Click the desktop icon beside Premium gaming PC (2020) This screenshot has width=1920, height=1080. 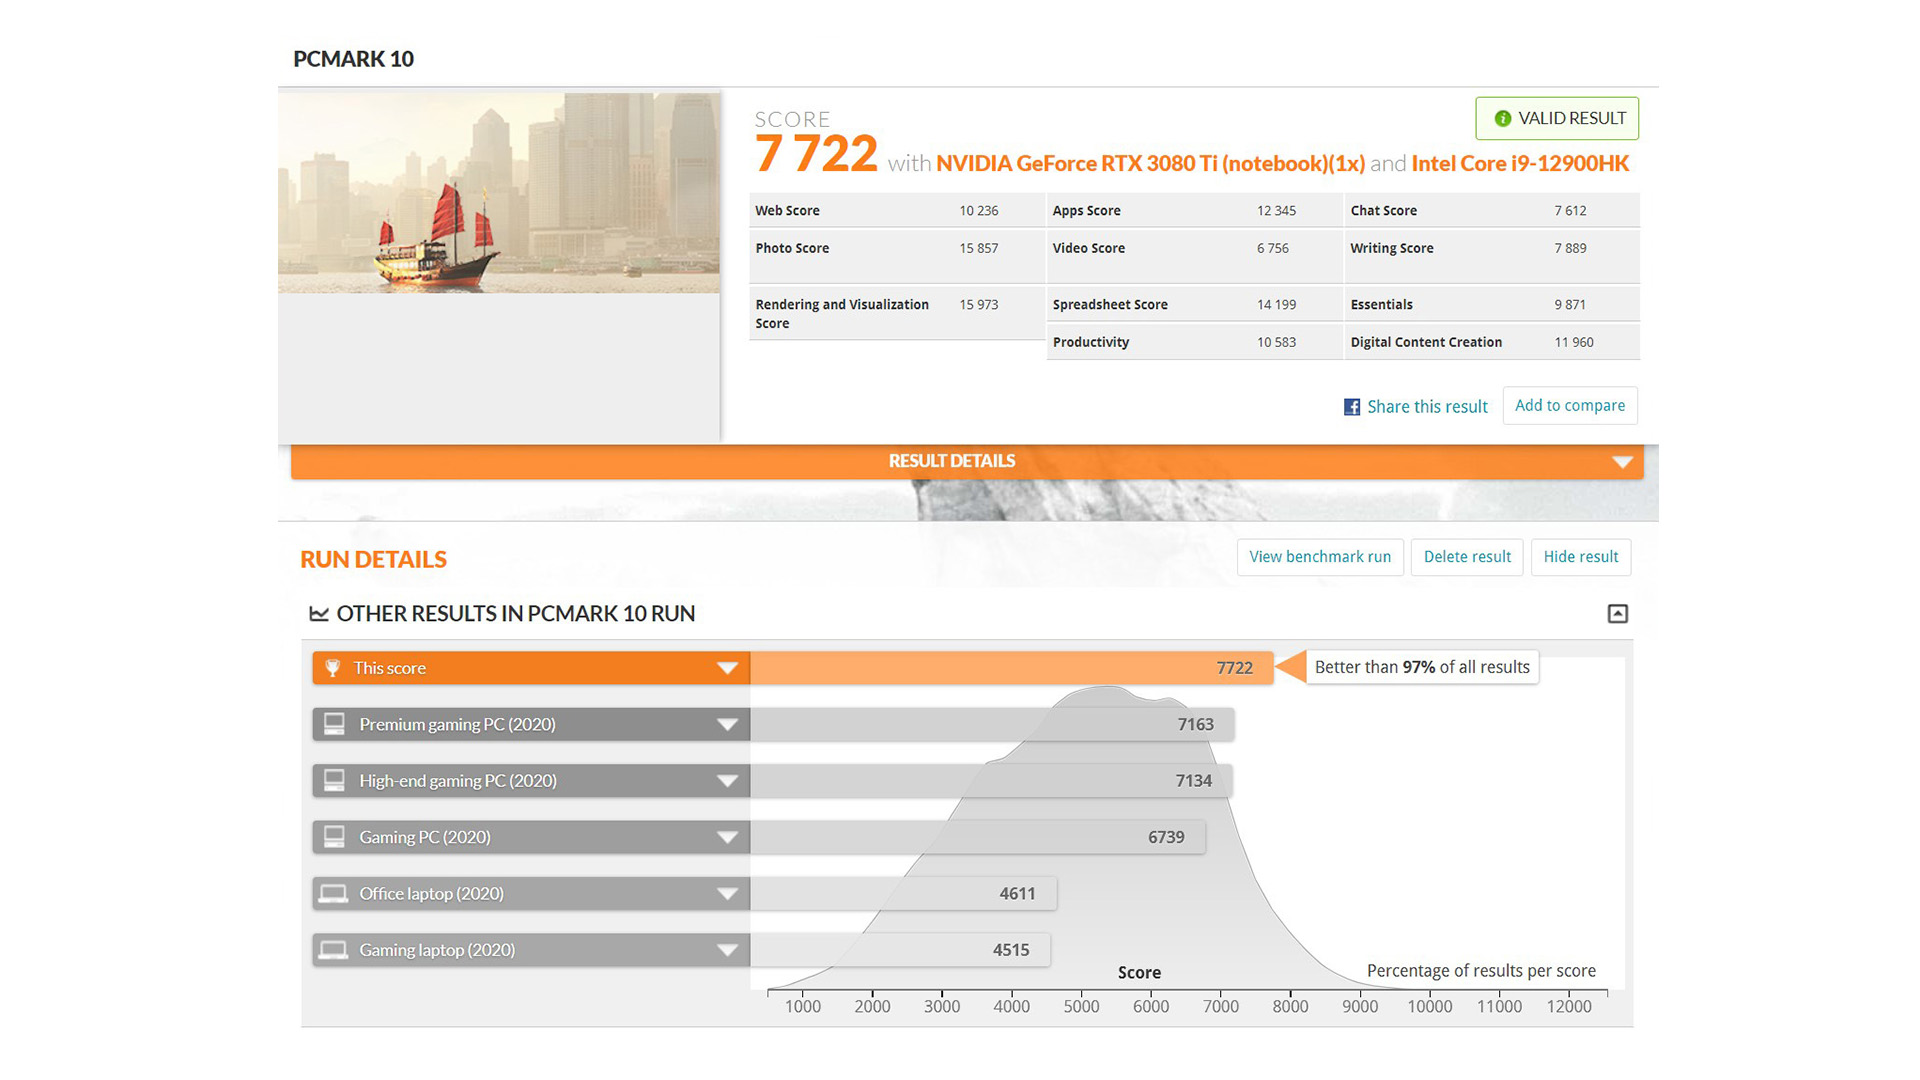334,724
